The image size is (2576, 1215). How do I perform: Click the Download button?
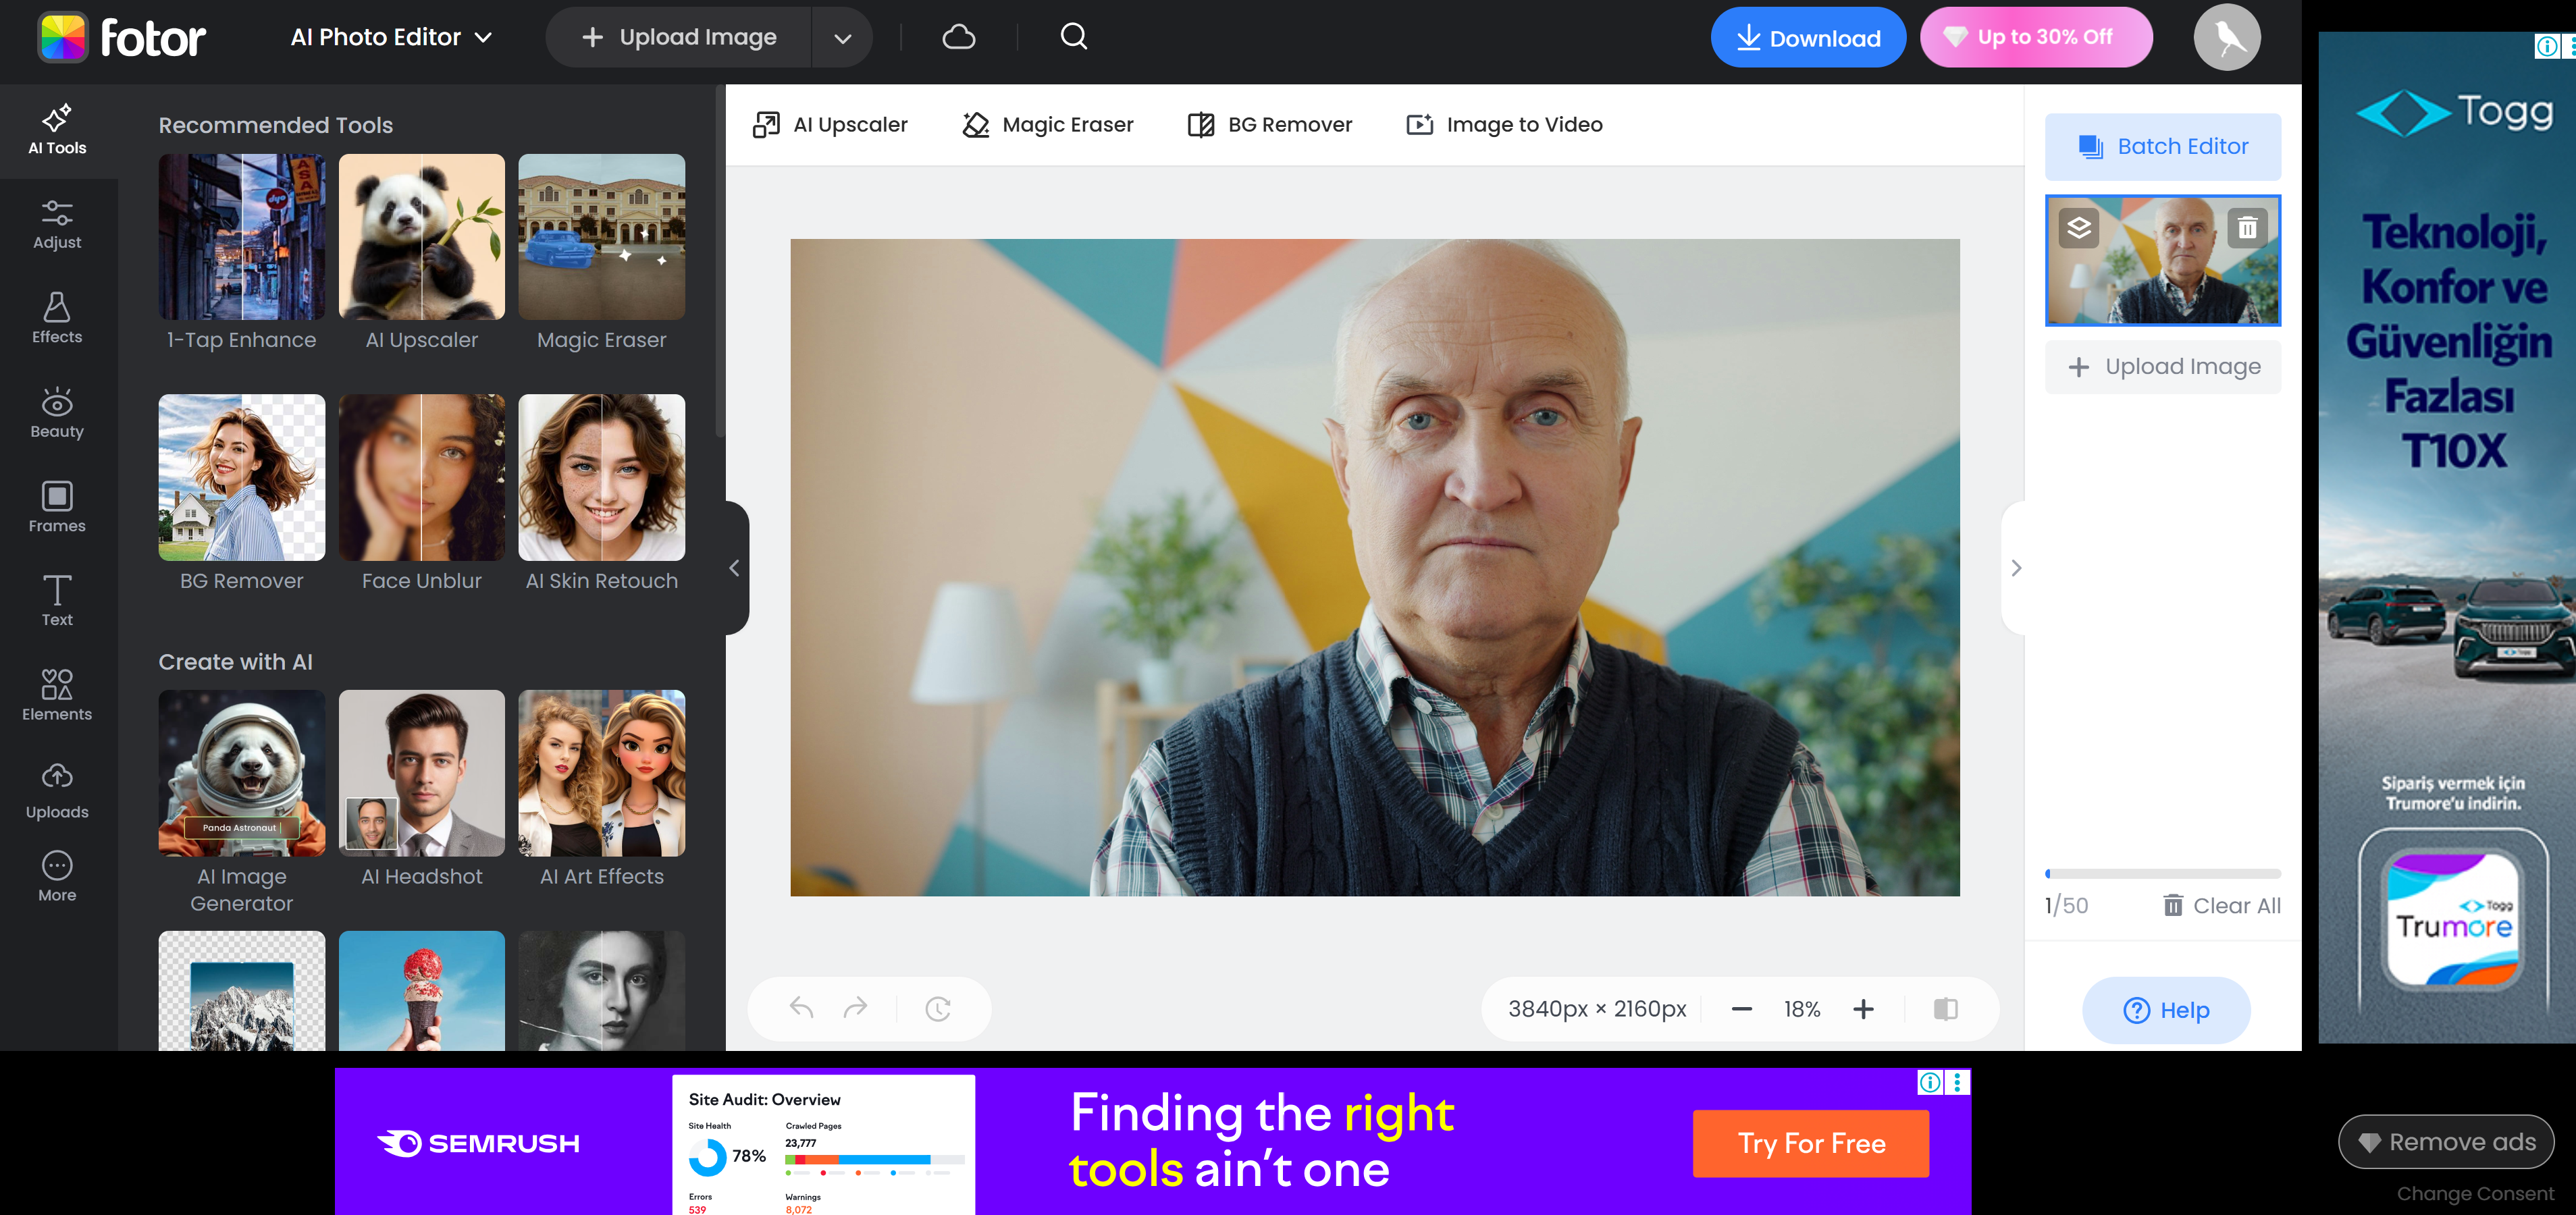click(x=1808, y=37)
